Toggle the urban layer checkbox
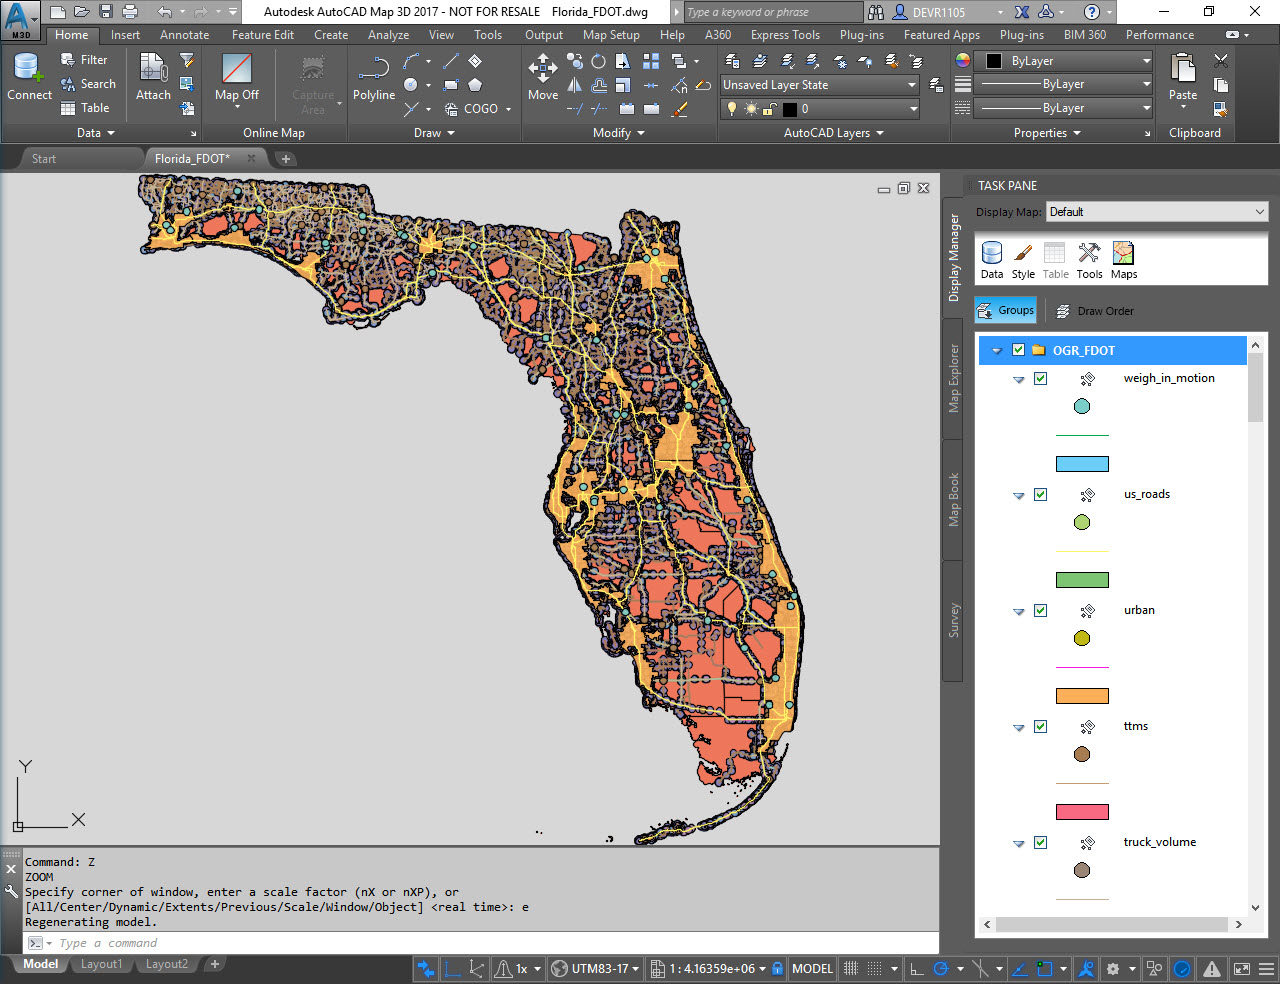The width and height of the screenshot is (1280, 984). click(x=1041, y=611)
